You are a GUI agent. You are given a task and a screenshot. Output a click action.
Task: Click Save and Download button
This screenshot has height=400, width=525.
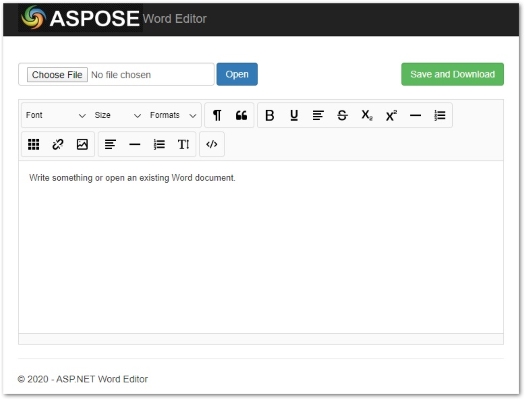click(452, 74)
